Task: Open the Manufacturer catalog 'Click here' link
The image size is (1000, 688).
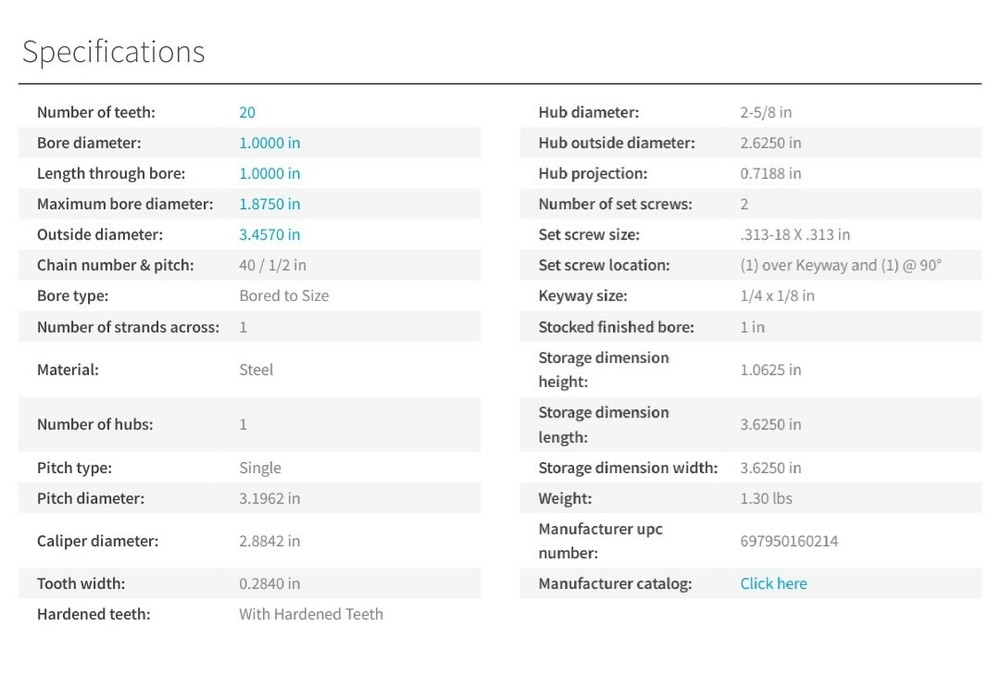Action: tap(773, 584)
